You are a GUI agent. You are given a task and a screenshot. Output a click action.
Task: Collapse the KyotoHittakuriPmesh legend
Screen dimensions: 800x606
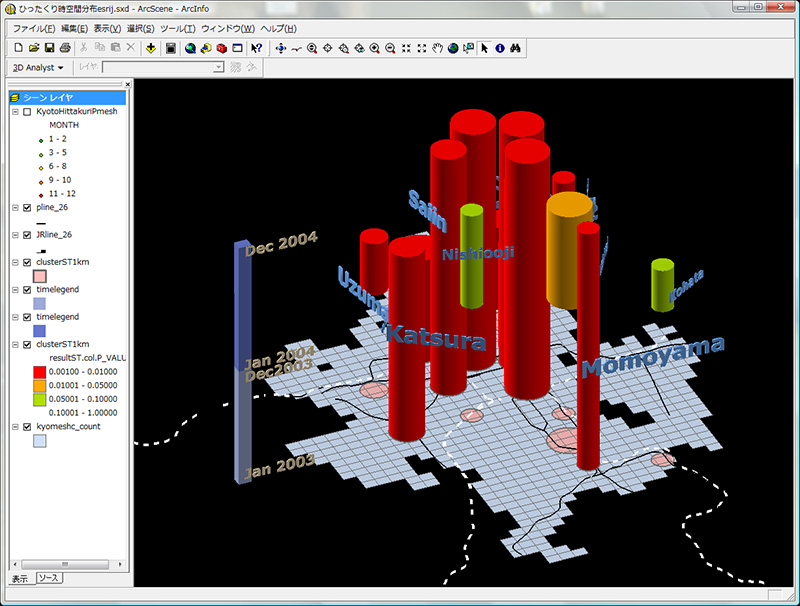15,112
